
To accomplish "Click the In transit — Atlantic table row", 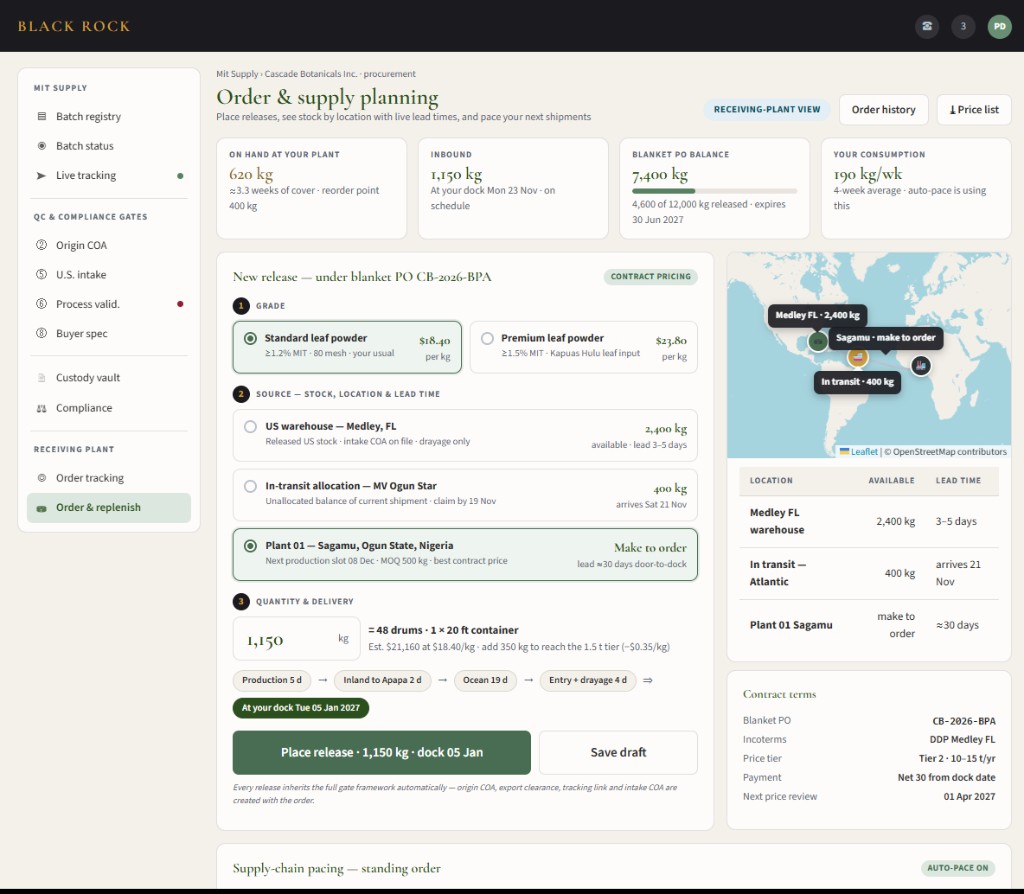I will (x=869, y=573).
